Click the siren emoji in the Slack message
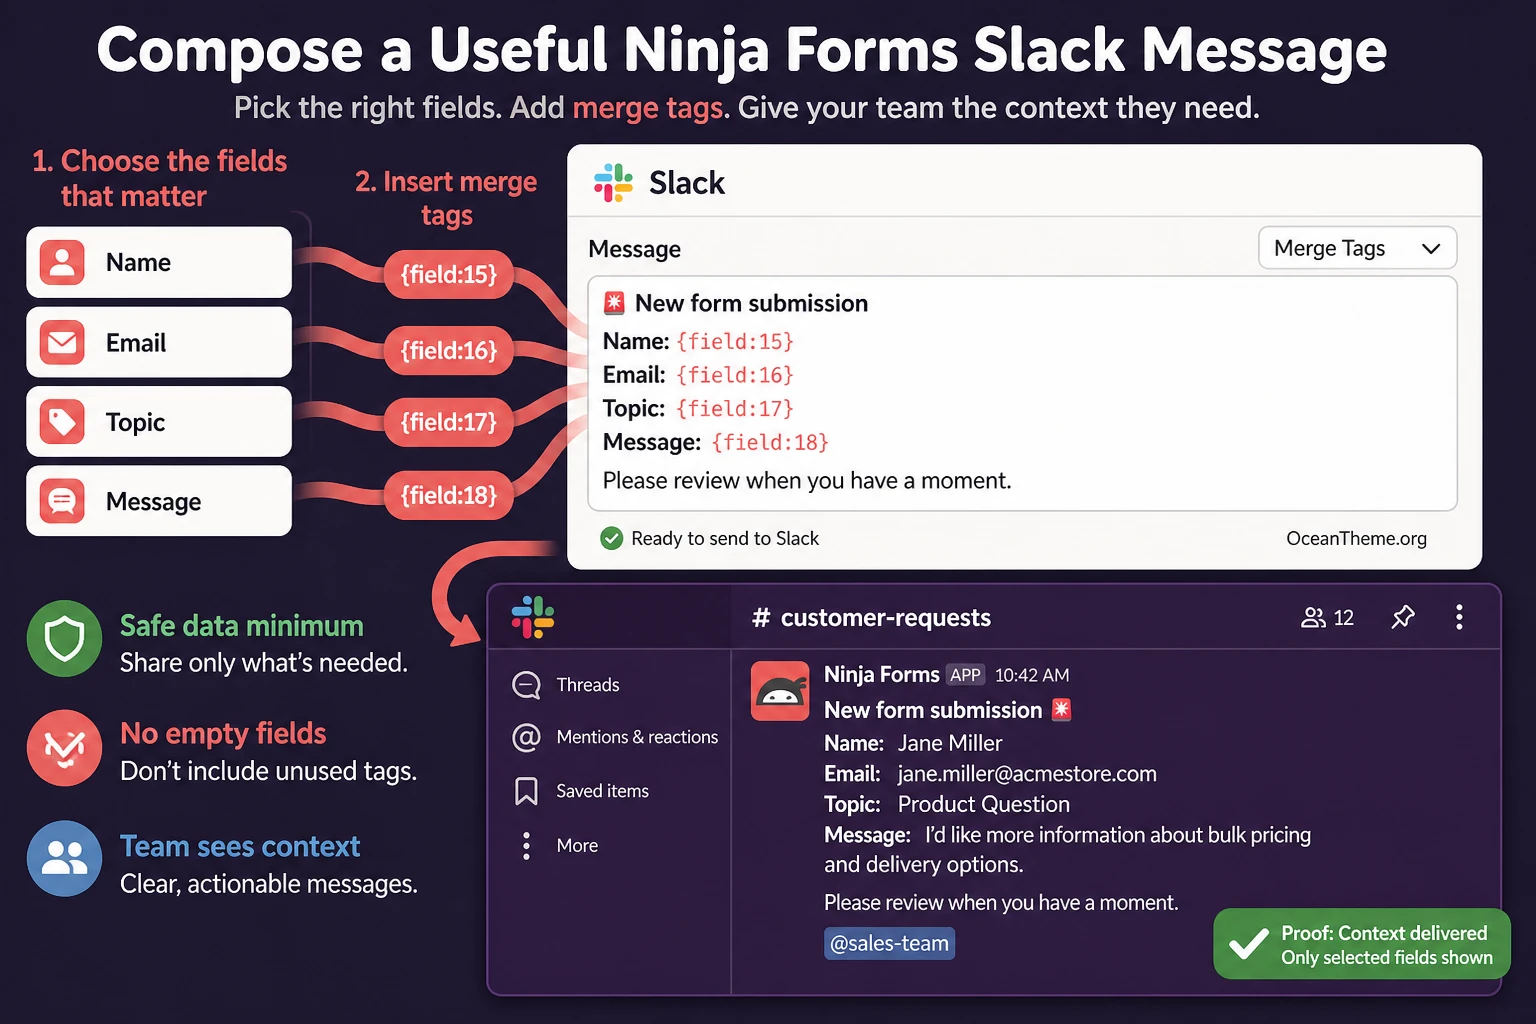This screenshot has height=1024, width=1536. (x=1061, y=709)
